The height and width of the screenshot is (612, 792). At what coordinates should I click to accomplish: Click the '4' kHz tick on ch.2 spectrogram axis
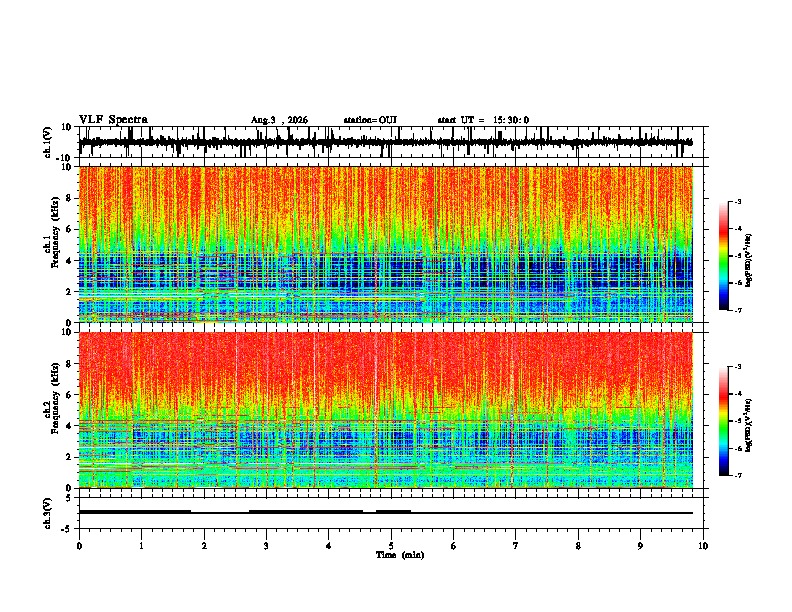pyautogui.click(x=69, y=426)
